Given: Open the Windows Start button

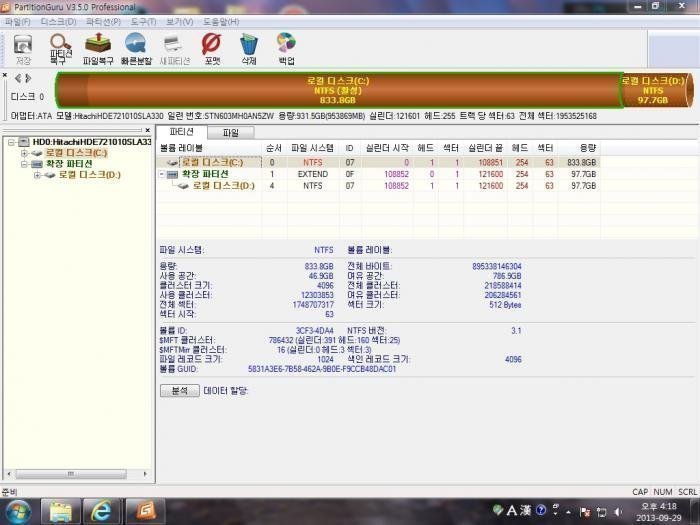Looking at the screenshot, I should point(17,511).
